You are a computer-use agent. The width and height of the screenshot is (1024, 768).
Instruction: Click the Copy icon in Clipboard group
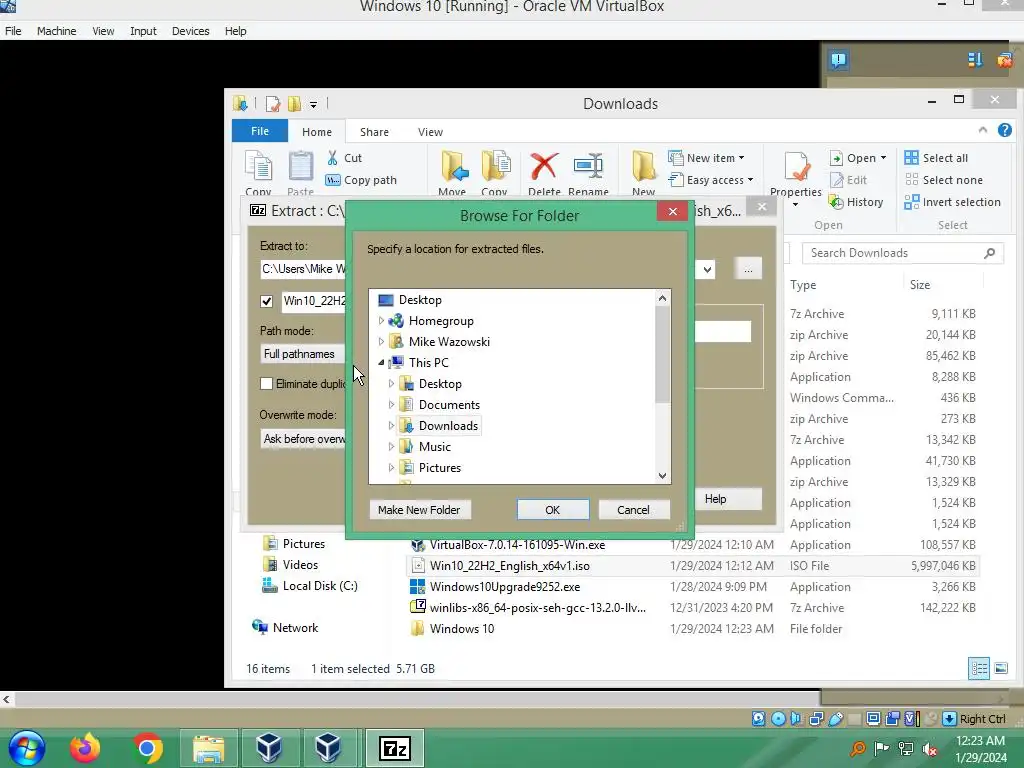259,166
